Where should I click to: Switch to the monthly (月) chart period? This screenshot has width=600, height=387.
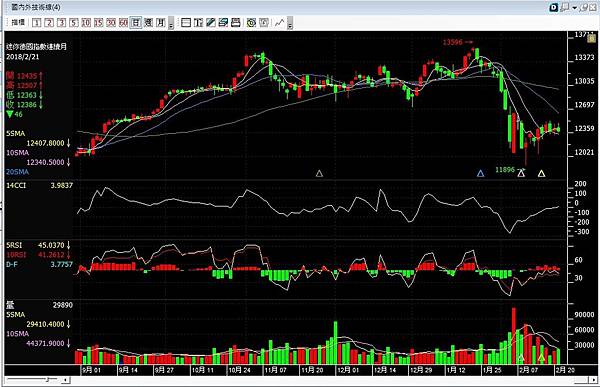point(161,23)
